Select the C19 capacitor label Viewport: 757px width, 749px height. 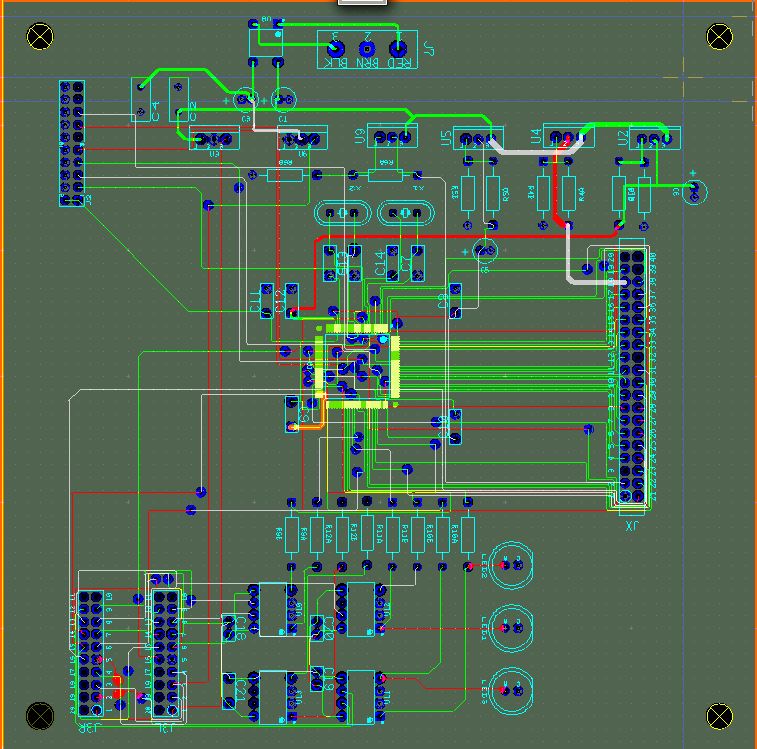(329, 678)
